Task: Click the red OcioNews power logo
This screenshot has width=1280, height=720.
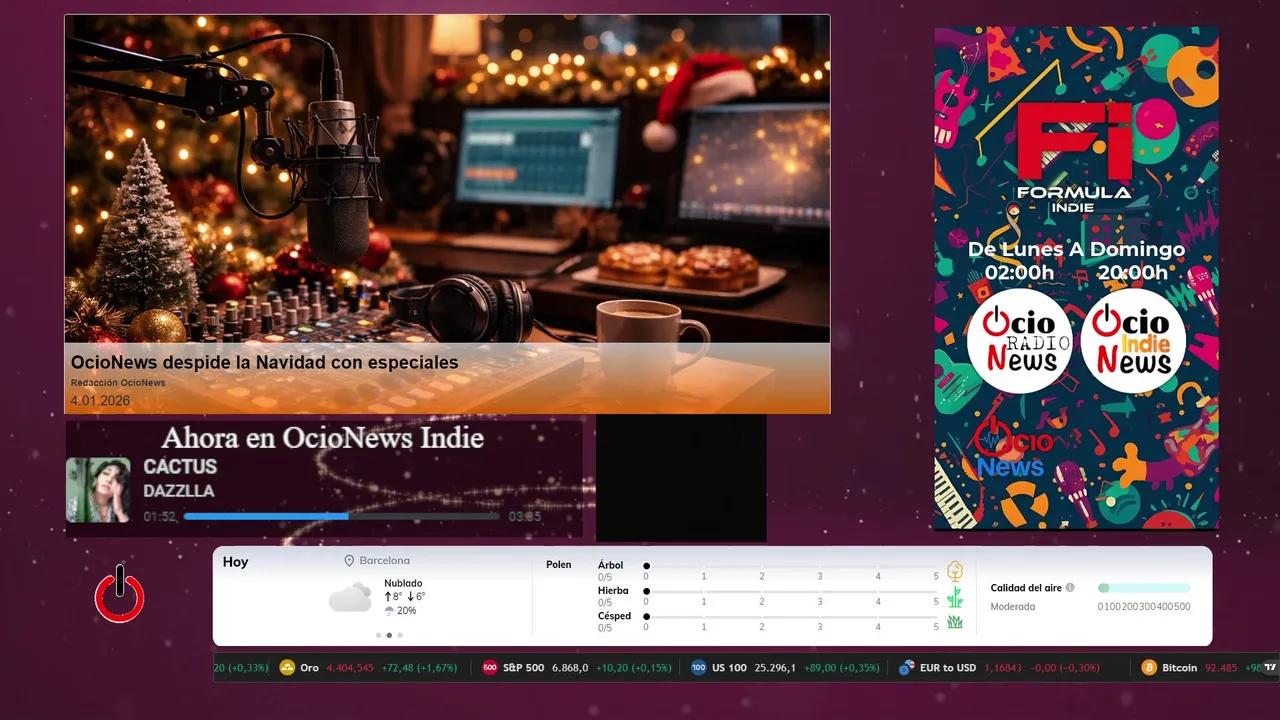Action: tap(120, 594)
